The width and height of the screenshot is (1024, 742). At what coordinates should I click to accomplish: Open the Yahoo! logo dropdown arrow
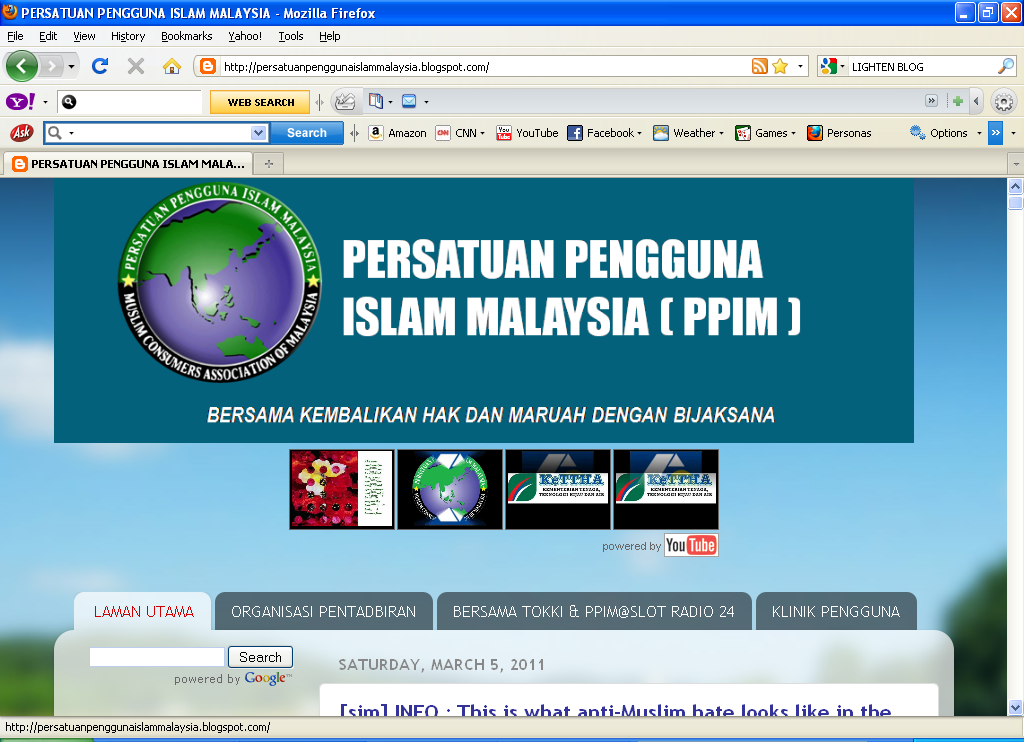pos(45,102)
